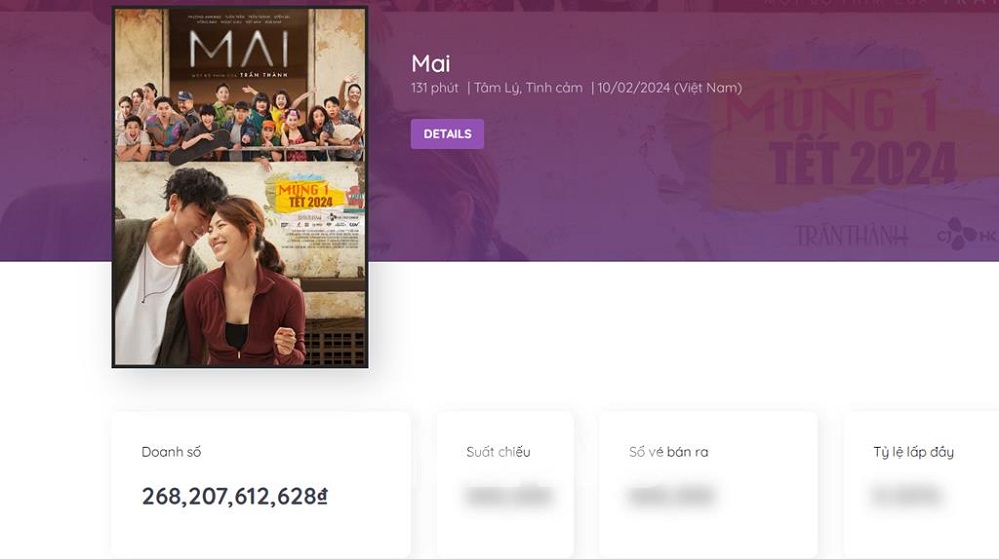The height and width of the screenshot is (559, 999).
Task: Click the Suất chiếu label
Action: tap(498, 452)
